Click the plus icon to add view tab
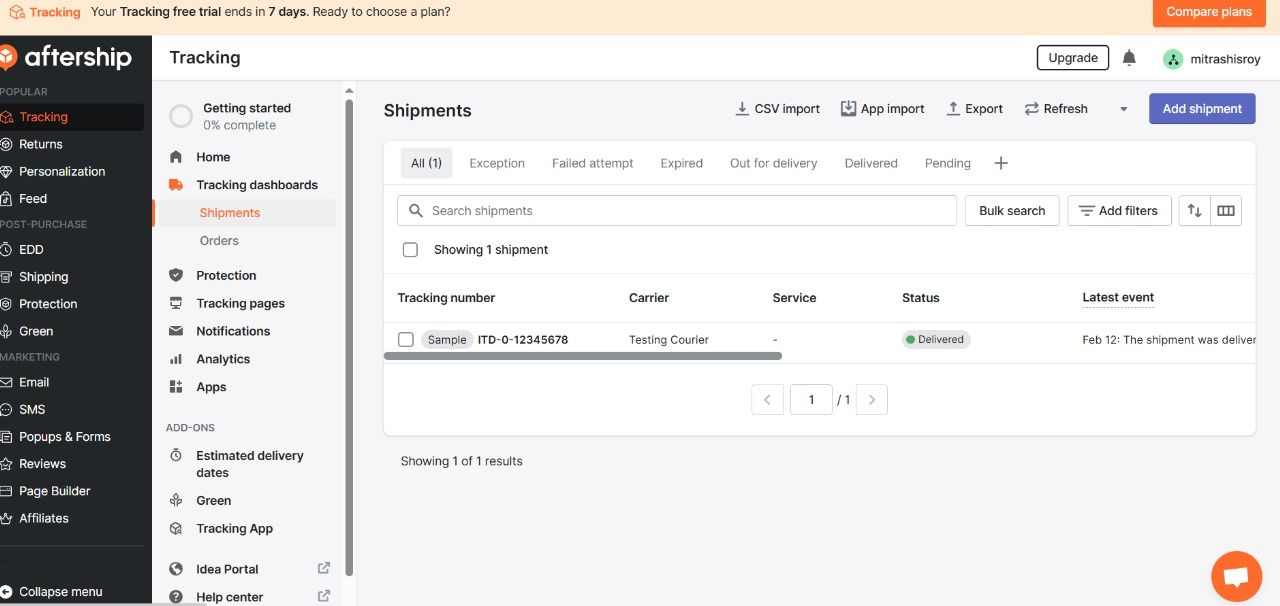Image resolution: width=1280 pixels, height=606 pixels. [1001, 163]
